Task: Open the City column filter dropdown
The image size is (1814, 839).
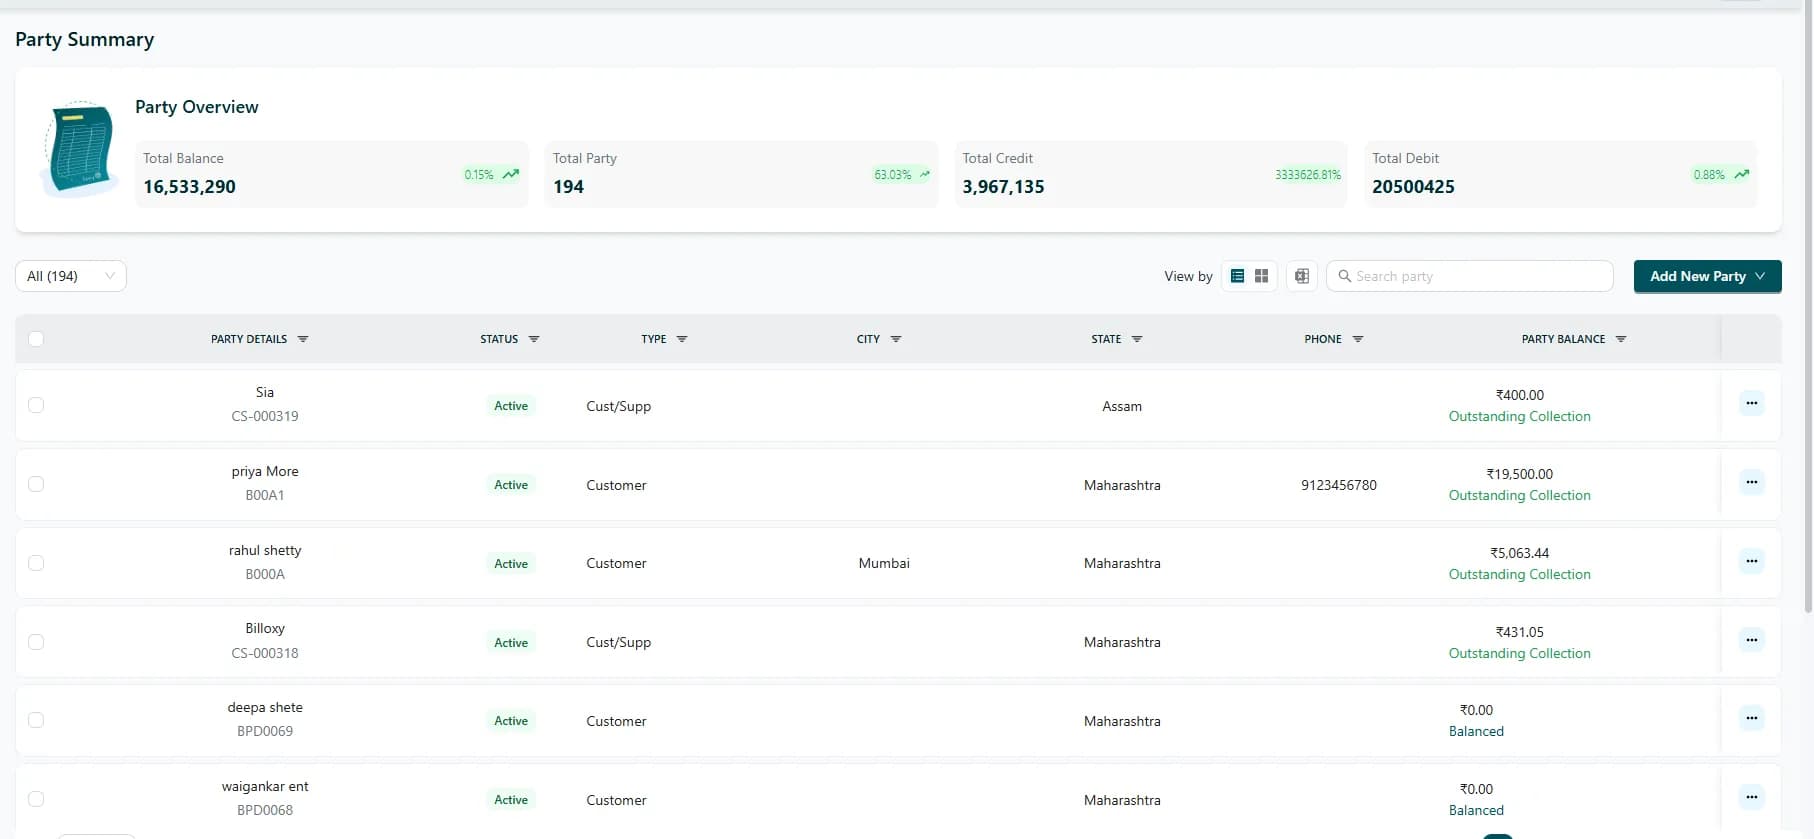Action: tap(896, 339)
